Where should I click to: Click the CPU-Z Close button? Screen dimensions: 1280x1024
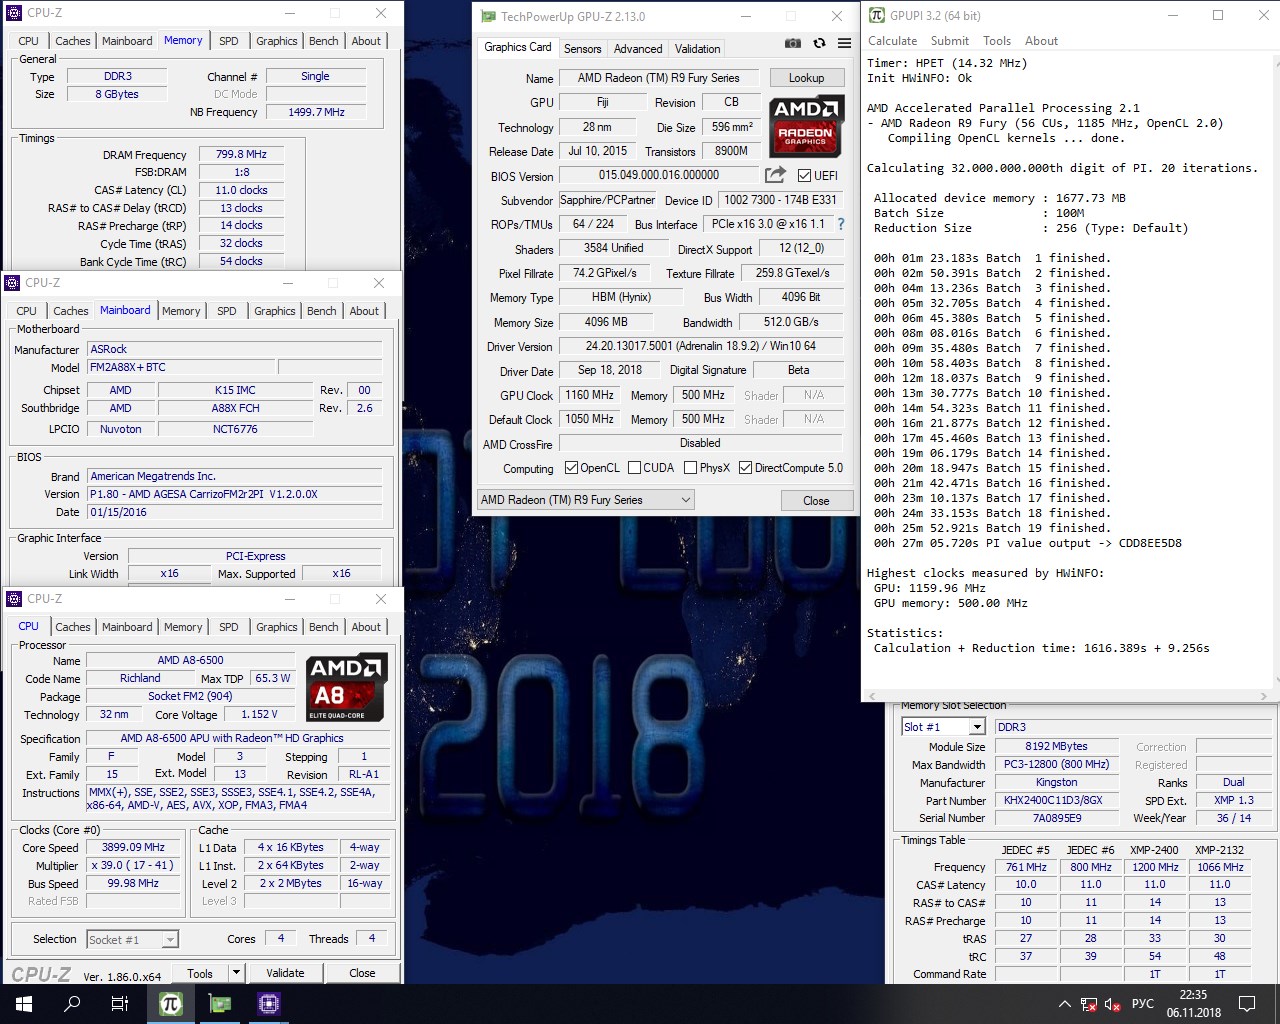(x=362, y=973)
